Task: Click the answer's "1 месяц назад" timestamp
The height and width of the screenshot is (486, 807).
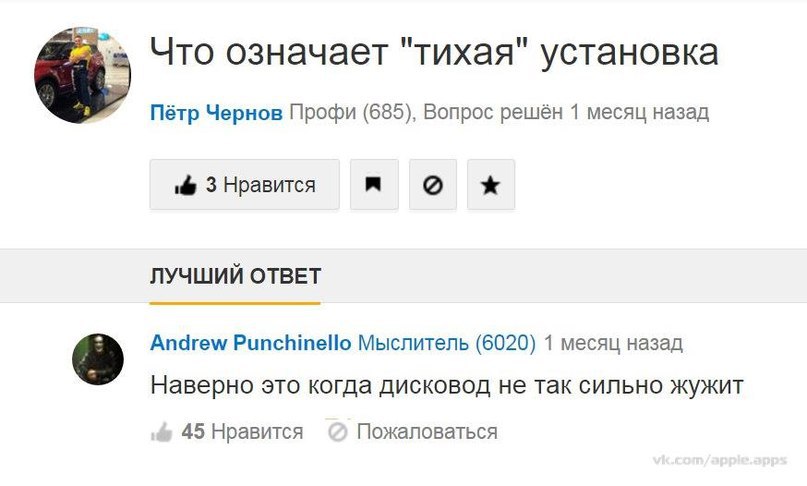Action: (x=613, y=344)
